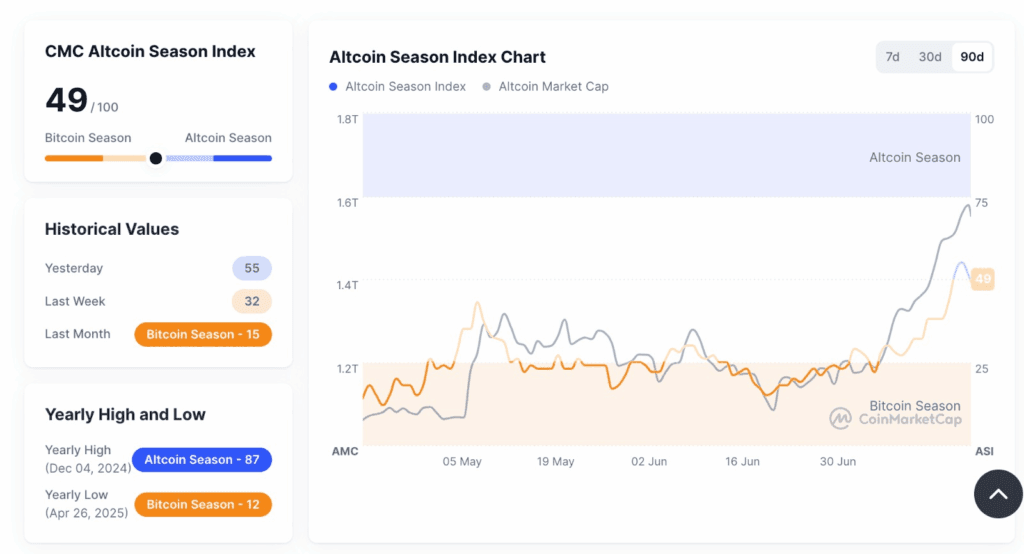The width and height of the screenshot is (1024, 554).
Task: Select the 90d chart range
Action: coord(972,57)
